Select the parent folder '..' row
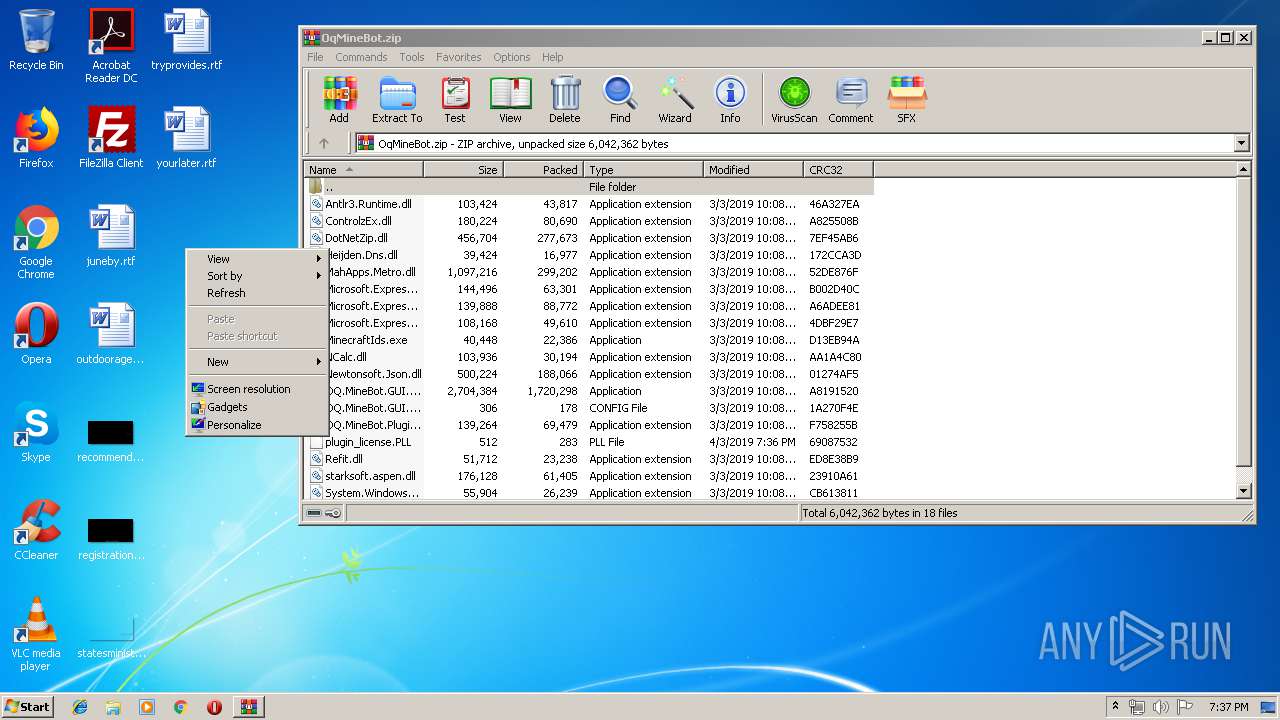Viewport: 1280px width, 720px height. pyautogui.click(x=589, y=187)
